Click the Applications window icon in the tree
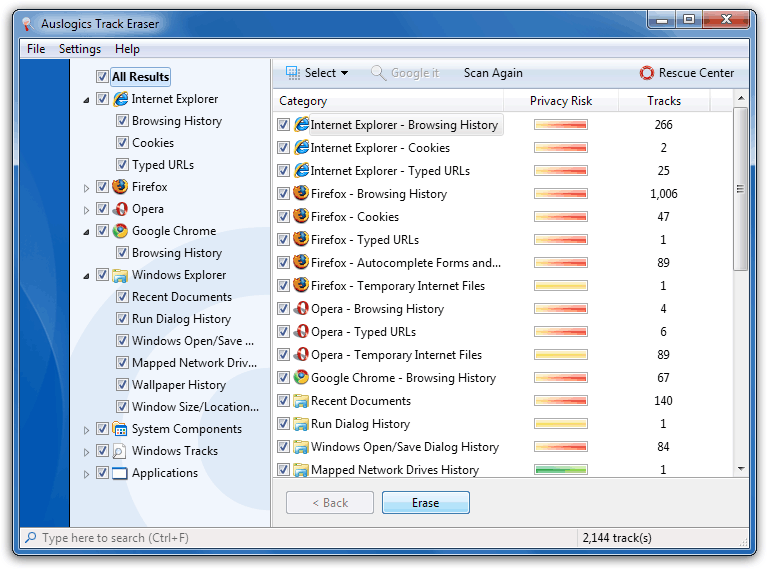 click(120, 473)
